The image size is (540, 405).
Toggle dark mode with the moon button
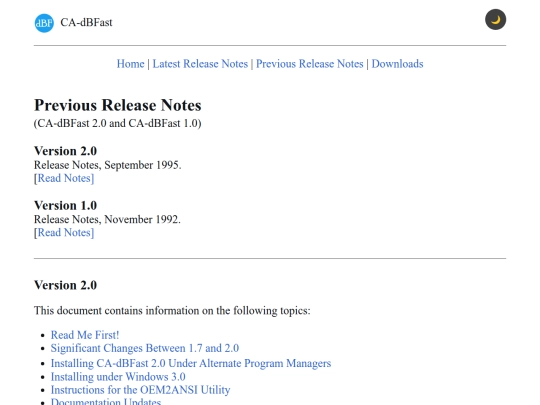495,20
